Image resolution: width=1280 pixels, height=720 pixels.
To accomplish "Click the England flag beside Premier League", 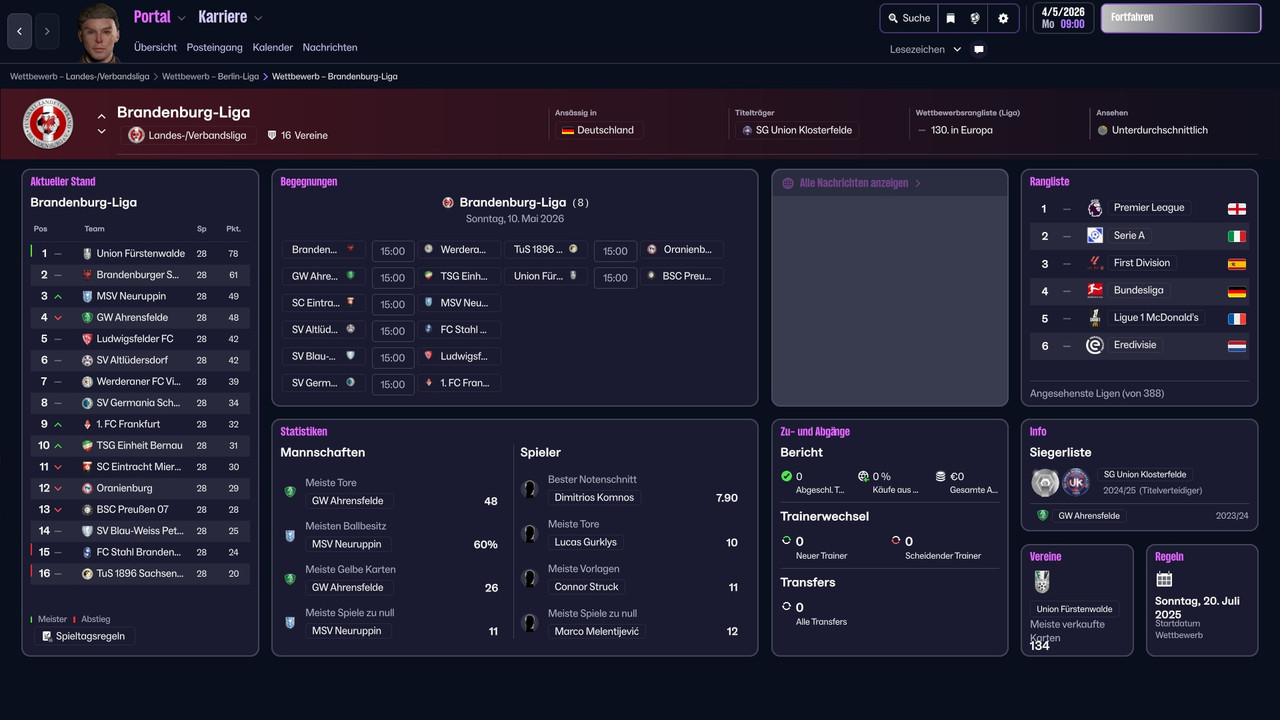I will (x=1239, y=207).
